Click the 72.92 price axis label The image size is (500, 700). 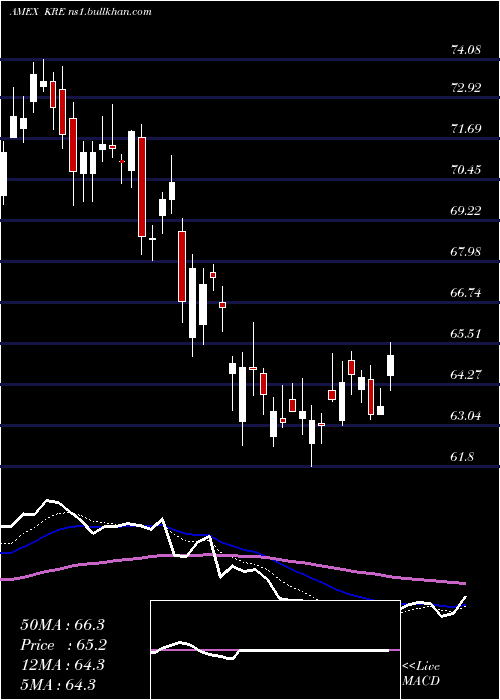(466, 88)
